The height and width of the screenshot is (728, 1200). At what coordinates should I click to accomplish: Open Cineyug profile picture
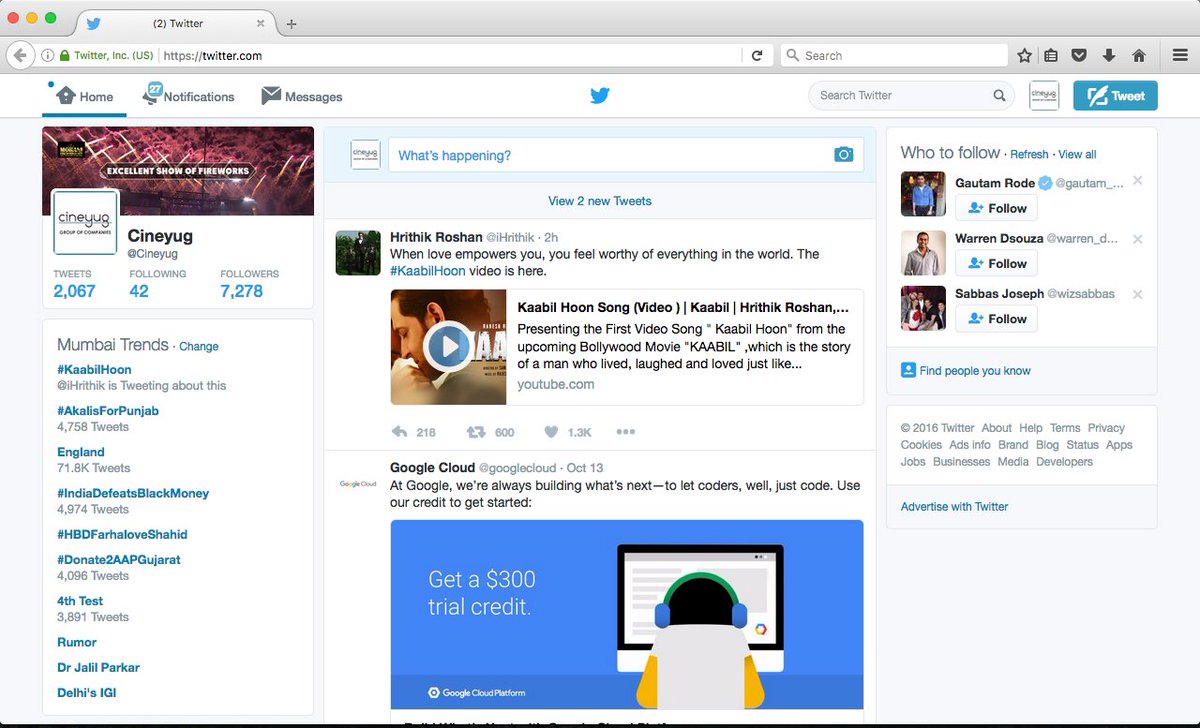click(85, 222)
